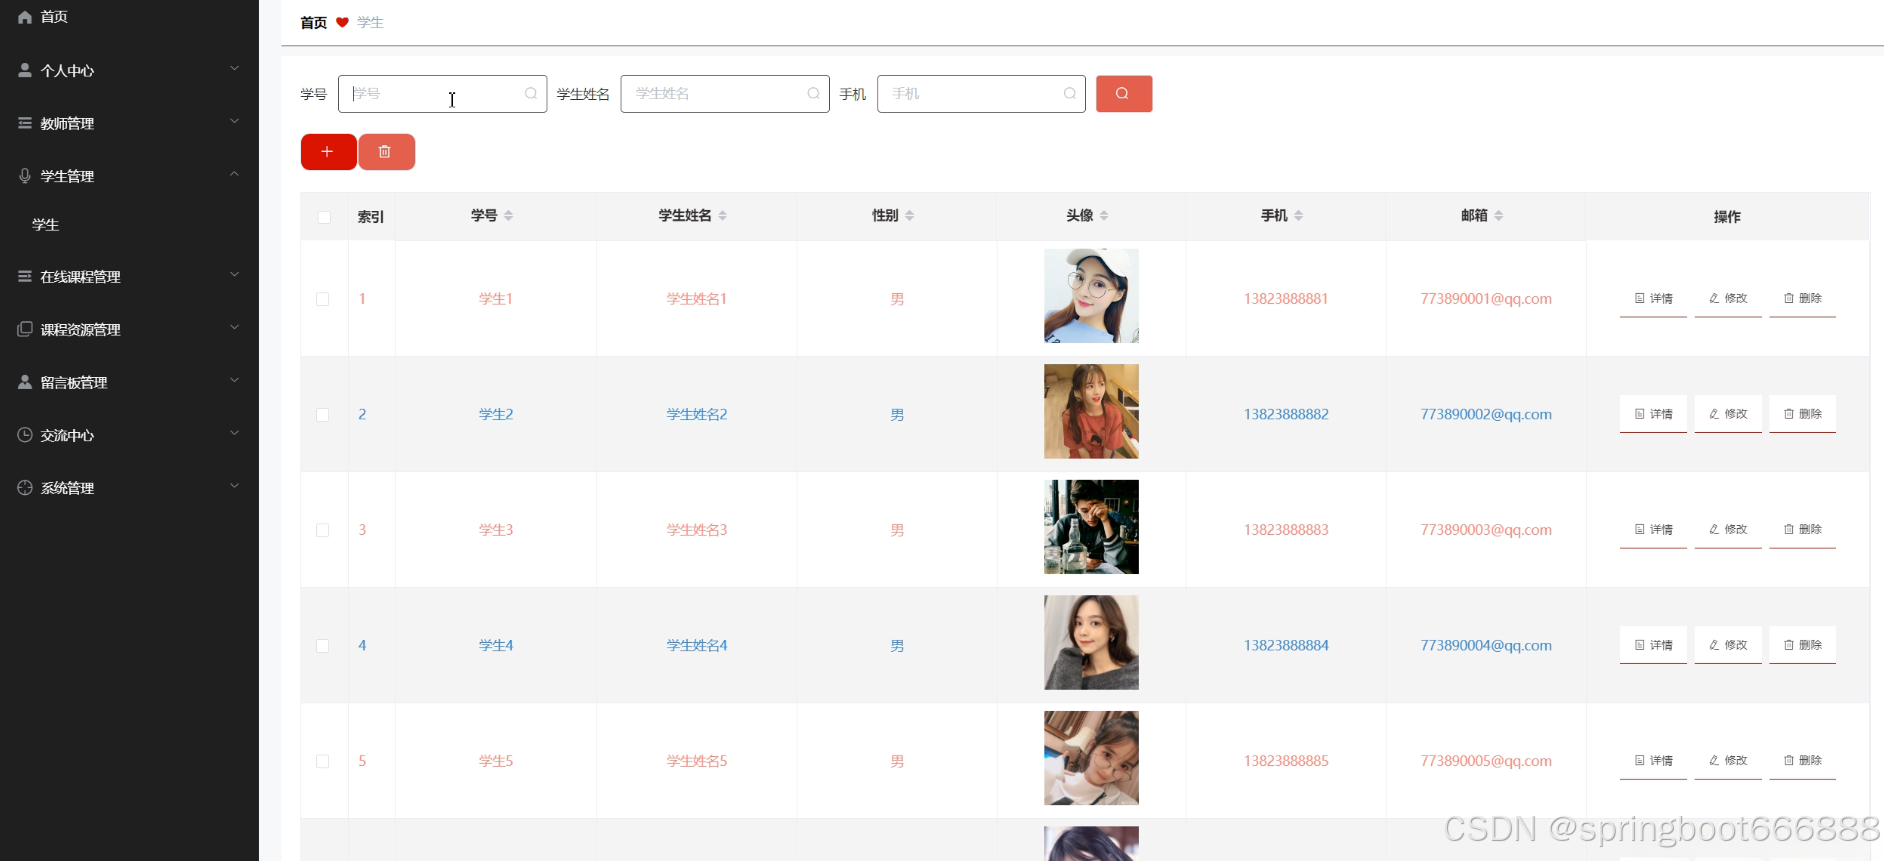Viewport: 1884px width, 861px height.
Task: Click 修改 button for 学生2
Action: click(1728, 414)
